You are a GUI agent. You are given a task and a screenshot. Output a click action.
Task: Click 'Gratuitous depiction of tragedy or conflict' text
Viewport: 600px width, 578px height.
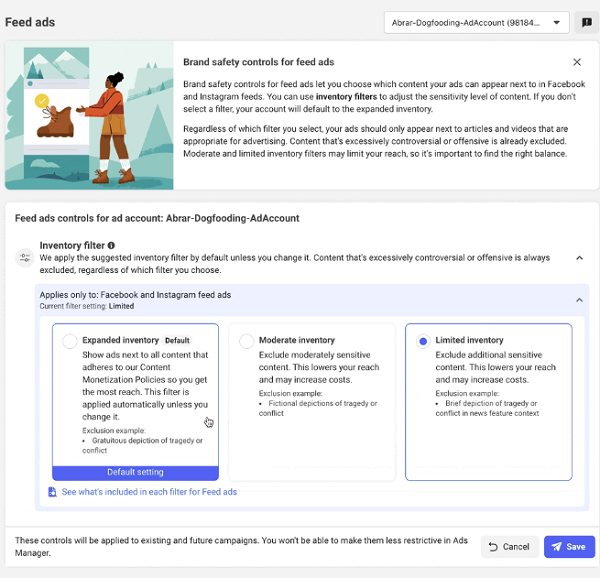pyautogui.click(x=142, y=445)
